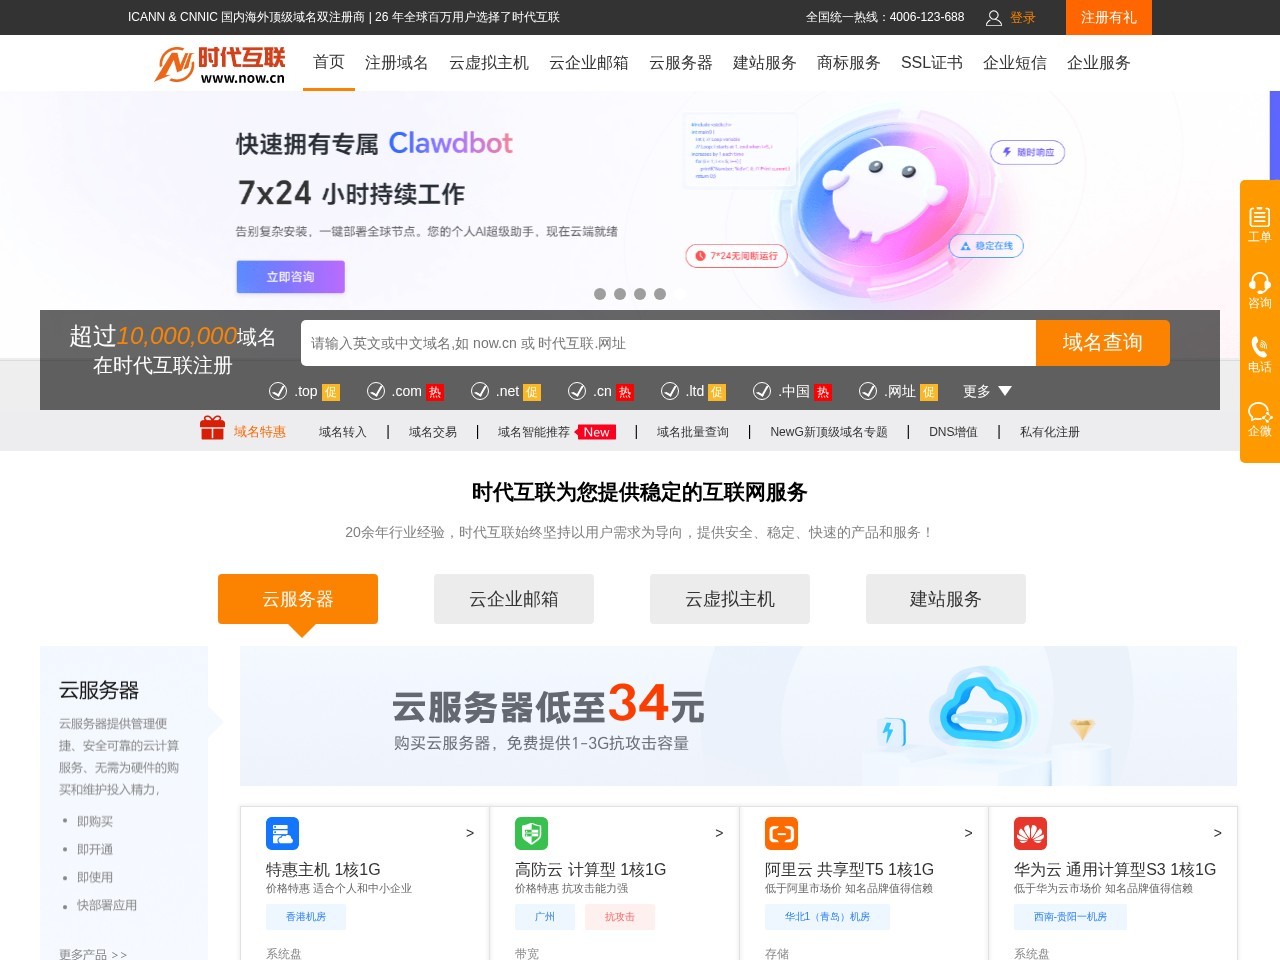The image size is (1280, 960).
Task: Open the 咨询 online consultation sidebar icon
Action: click(x=1259, y=290)
